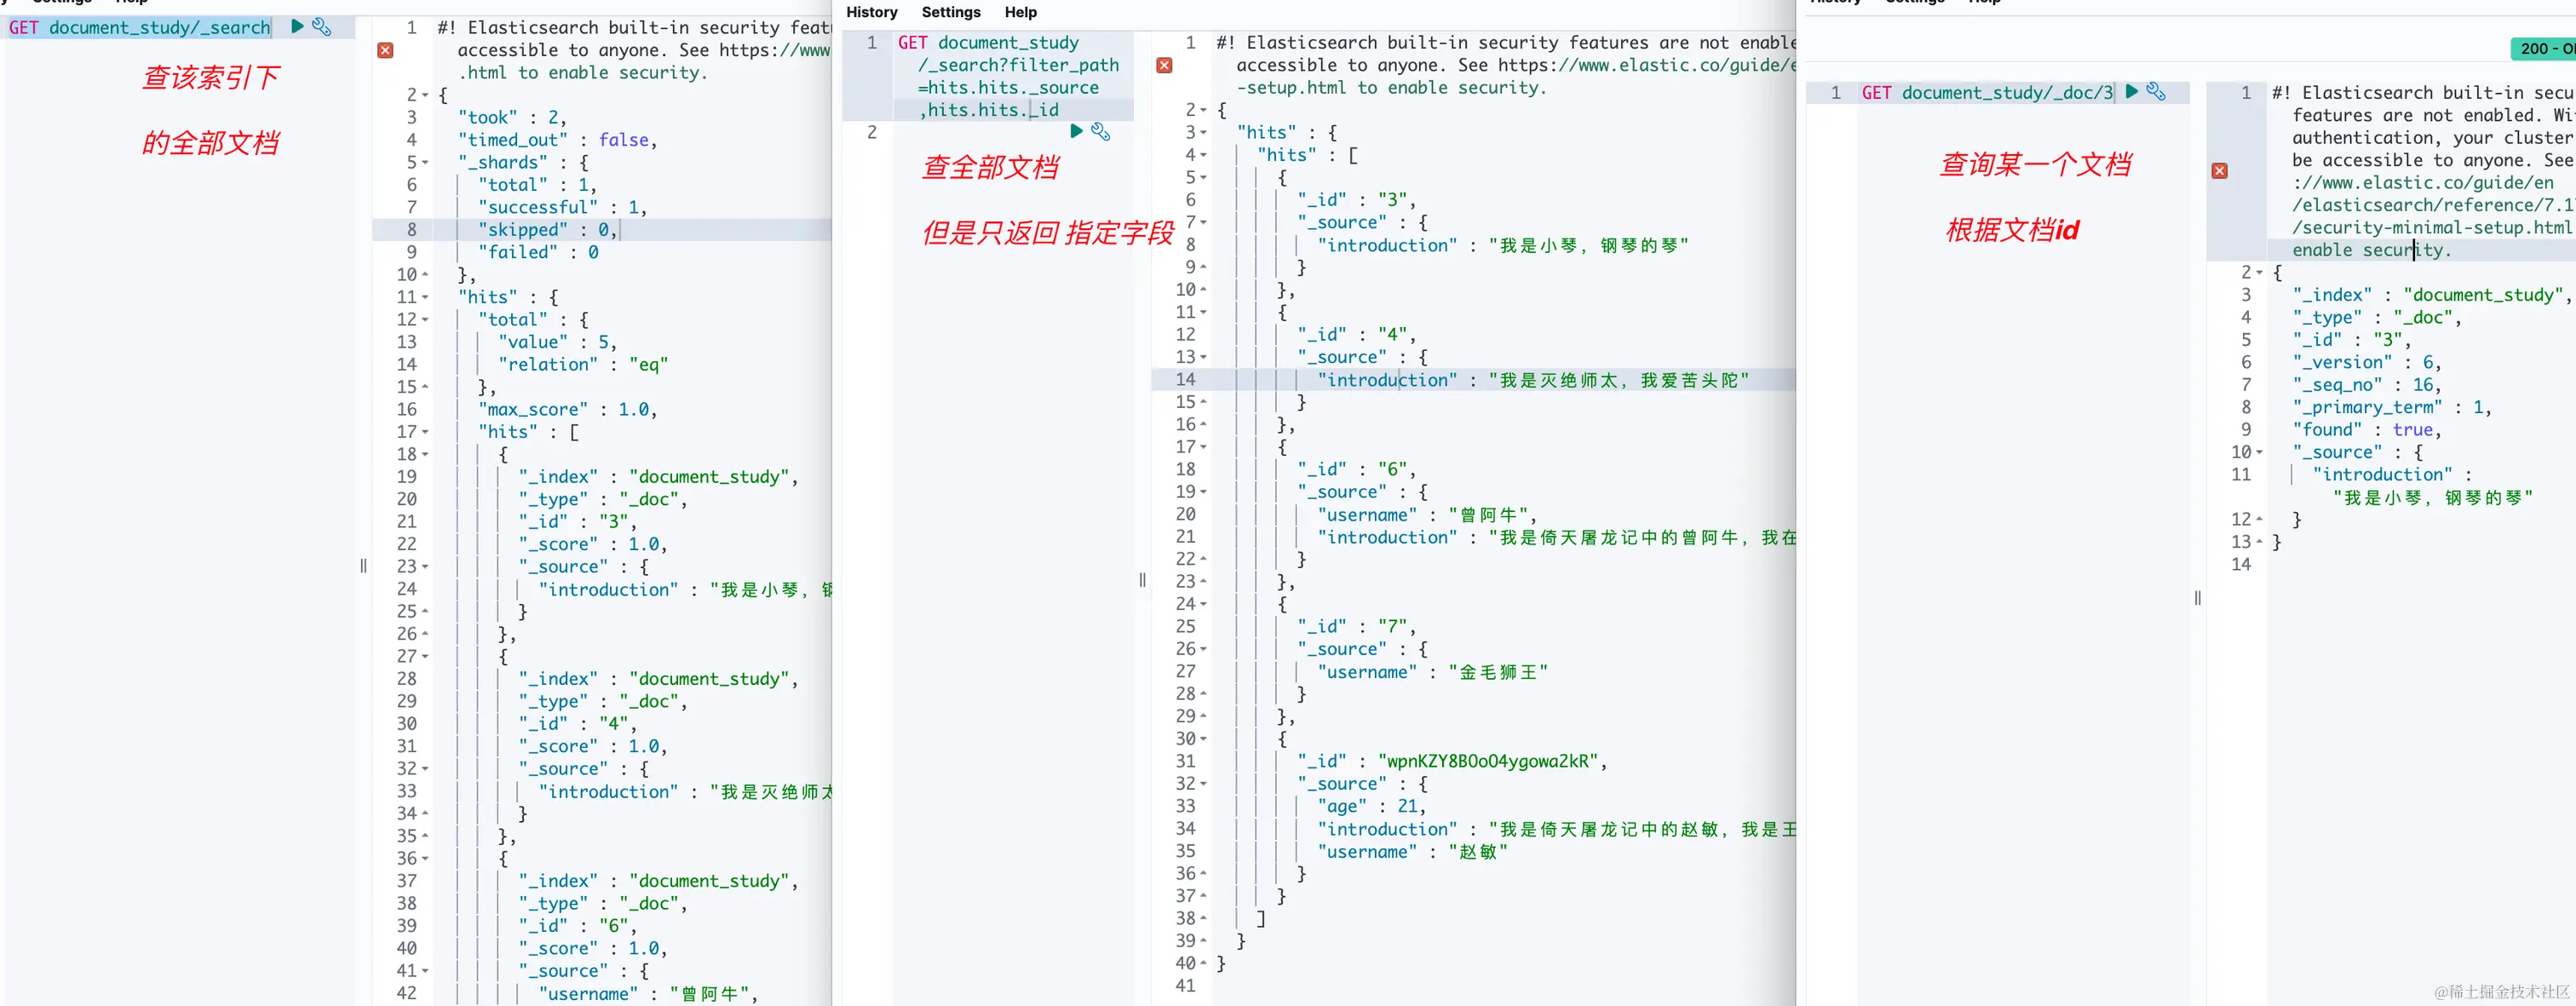
Task: Click the left console pane divider handle
Action: pyautogui.click(x=363, y=566)
